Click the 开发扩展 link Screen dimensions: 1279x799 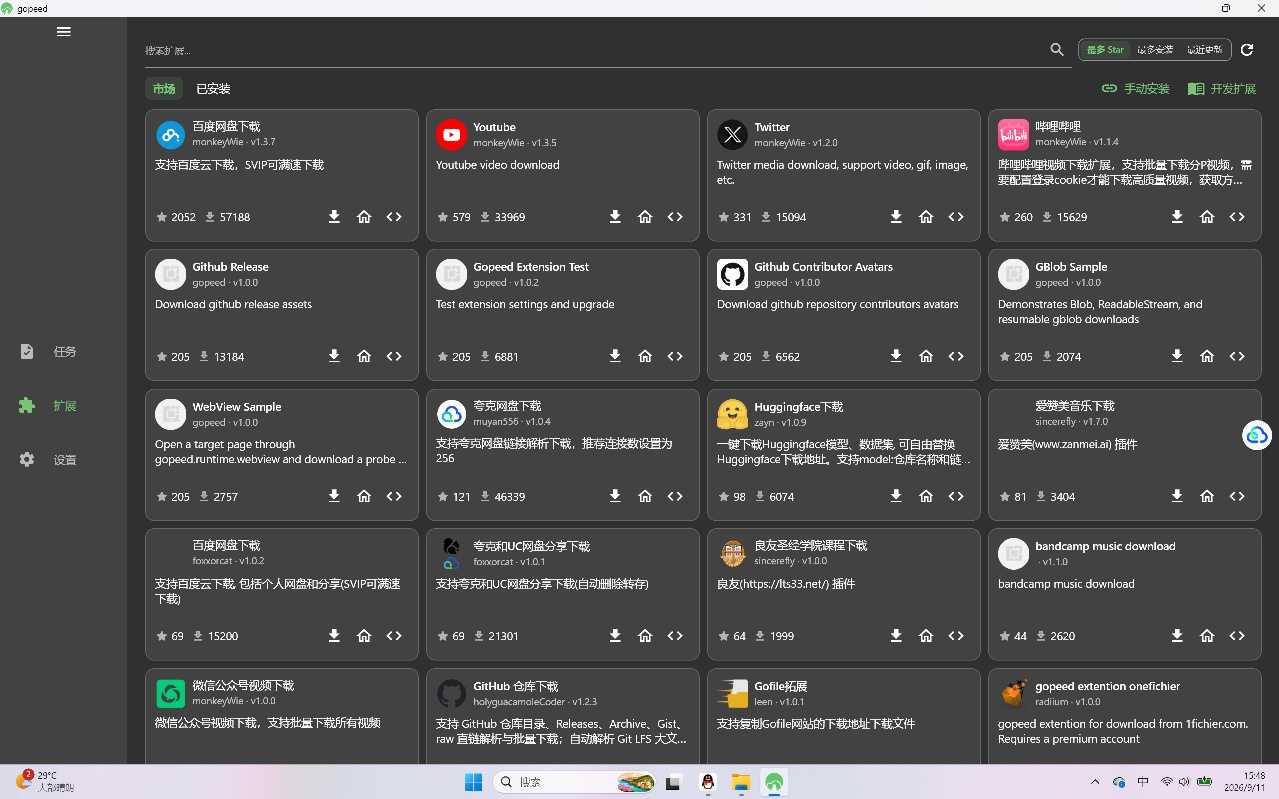(x=1221, y=89)
